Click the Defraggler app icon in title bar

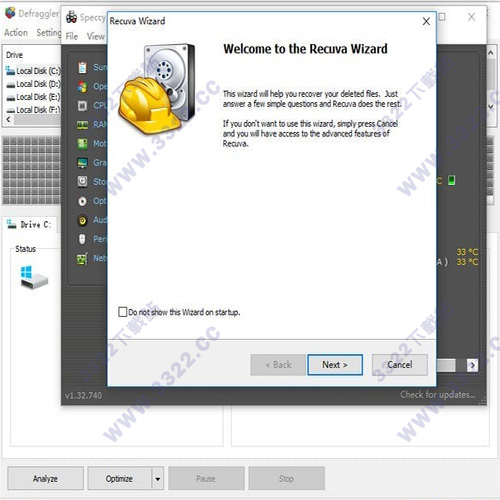pos(10,13)
